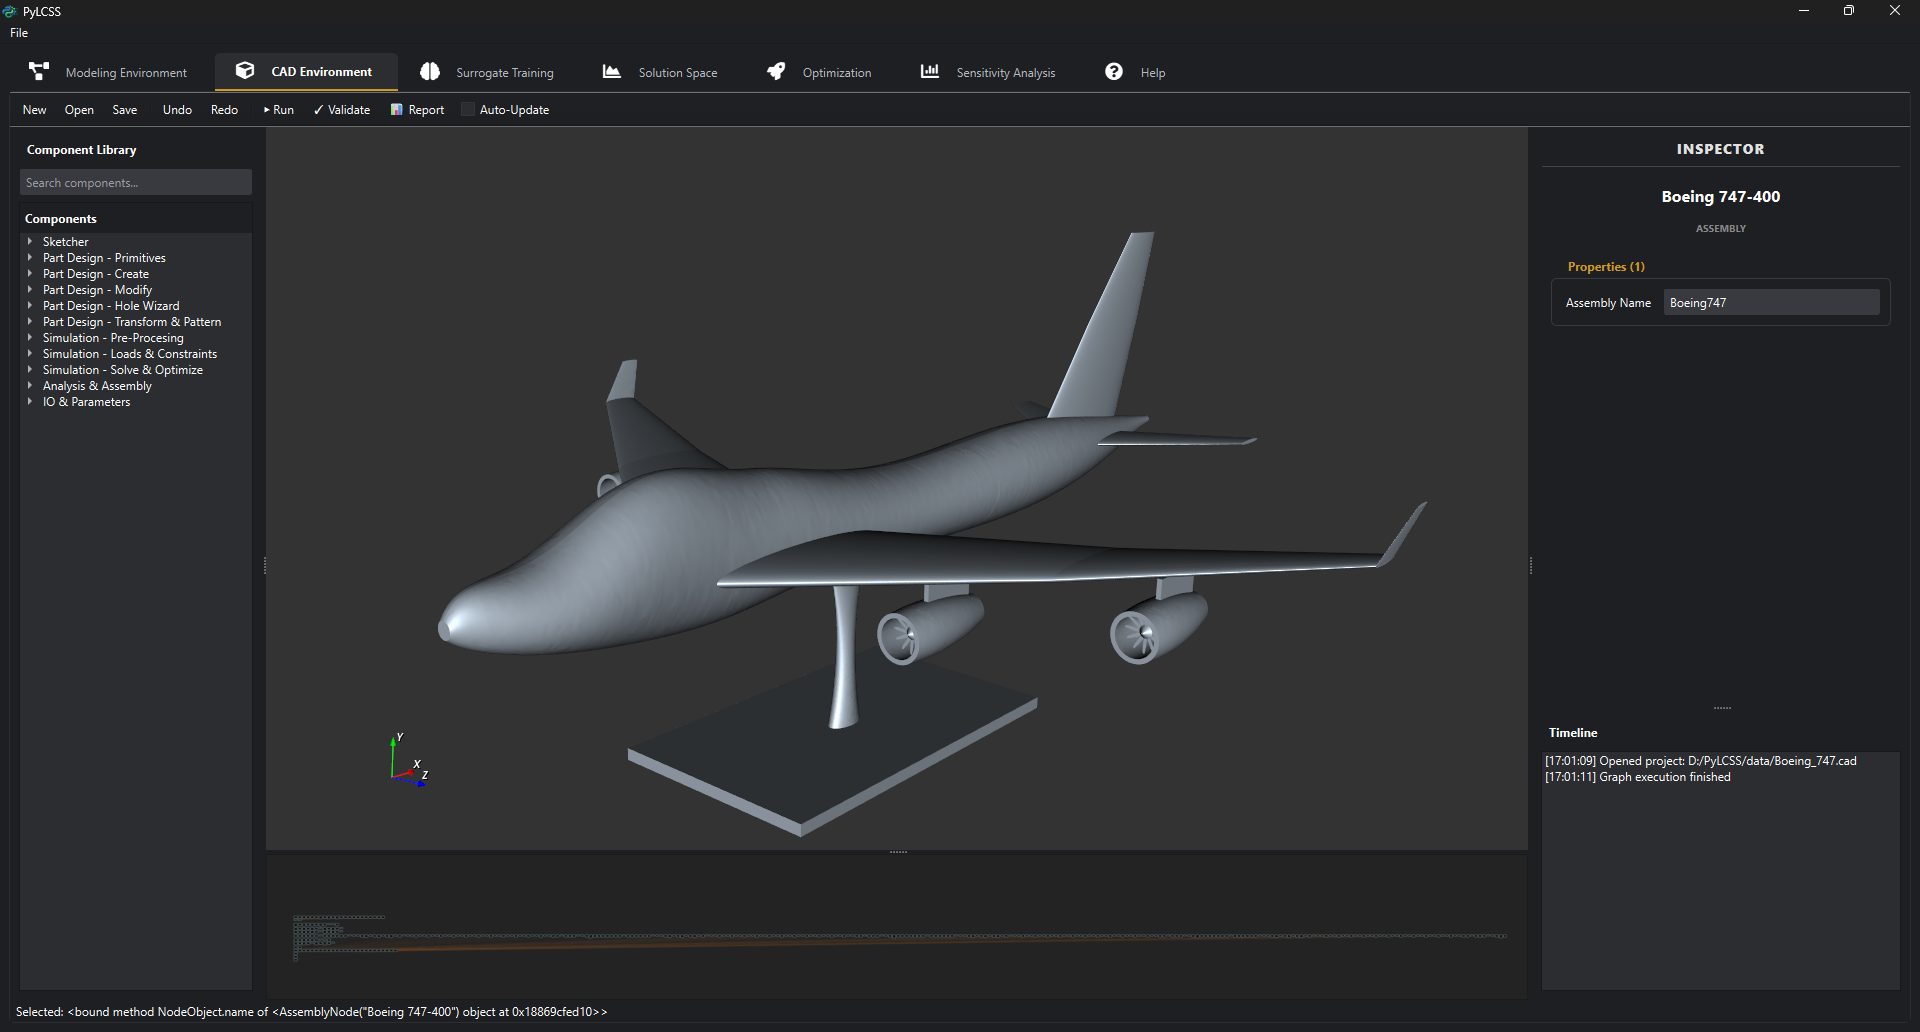Enable the Auto-Update checkbox

click(467, 110)
